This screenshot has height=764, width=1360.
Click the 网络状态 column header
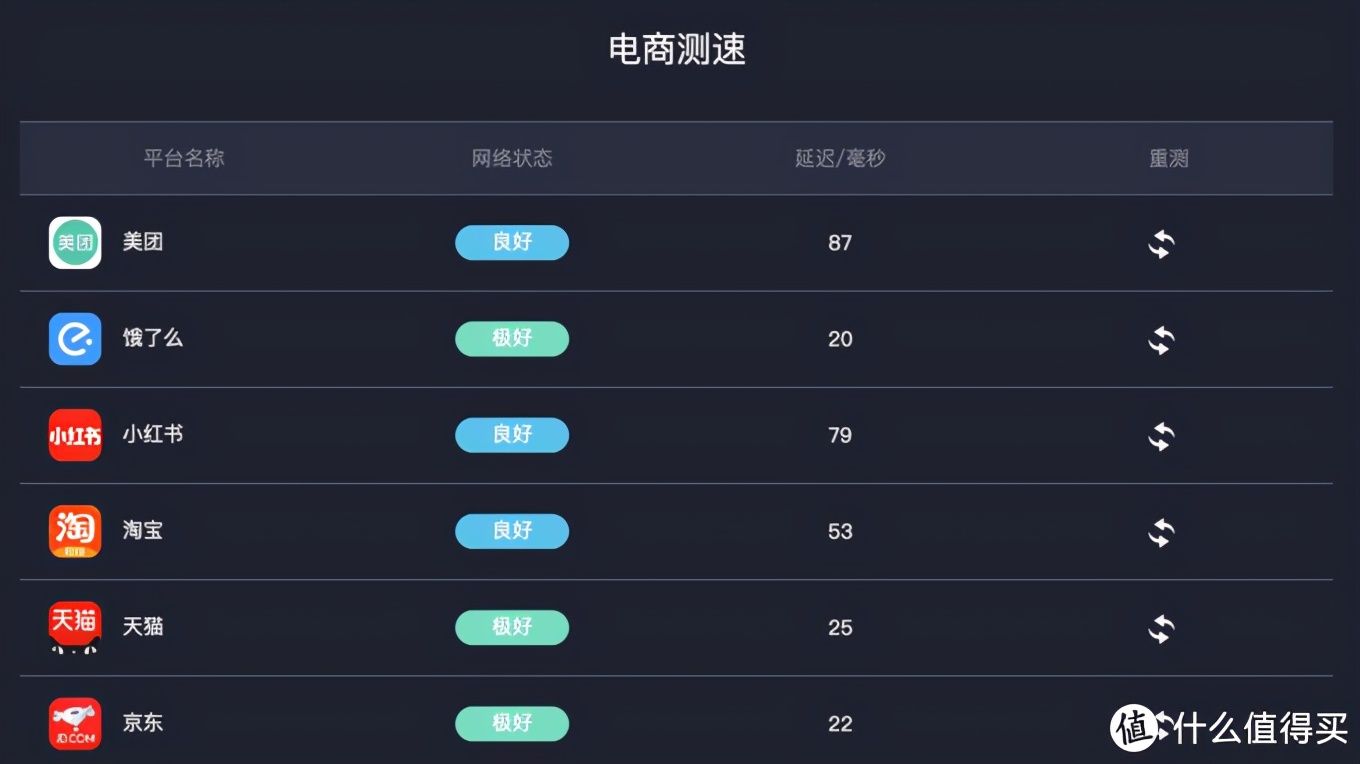pos(512,158)
